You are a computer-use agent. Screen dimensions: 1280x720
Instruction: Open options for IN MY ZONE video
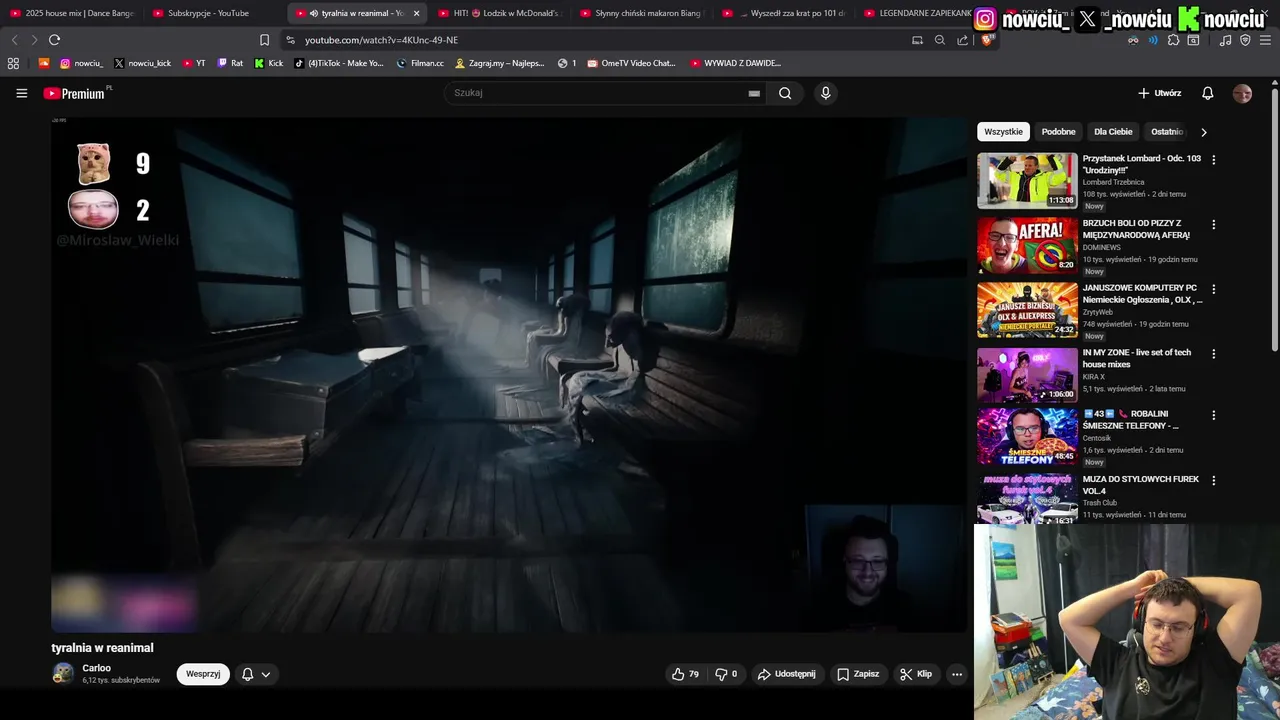(1214, 354)
